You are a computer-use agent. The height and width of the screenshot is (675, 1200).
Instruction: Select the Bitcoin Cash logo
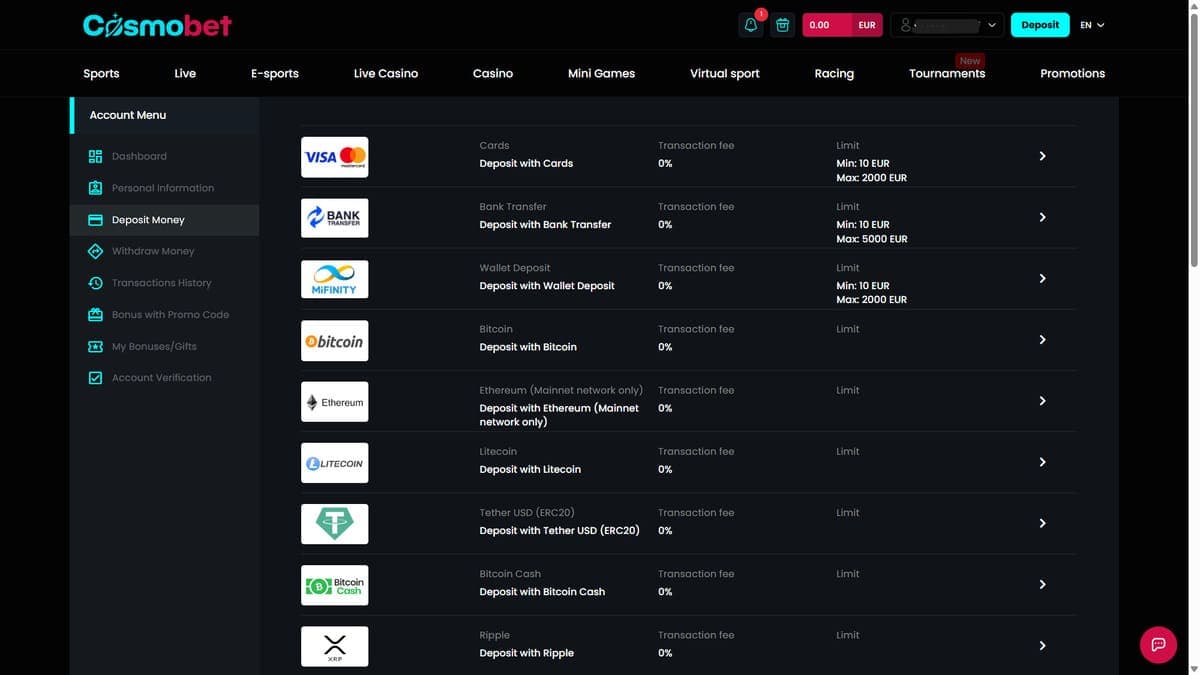click(335, 585)
